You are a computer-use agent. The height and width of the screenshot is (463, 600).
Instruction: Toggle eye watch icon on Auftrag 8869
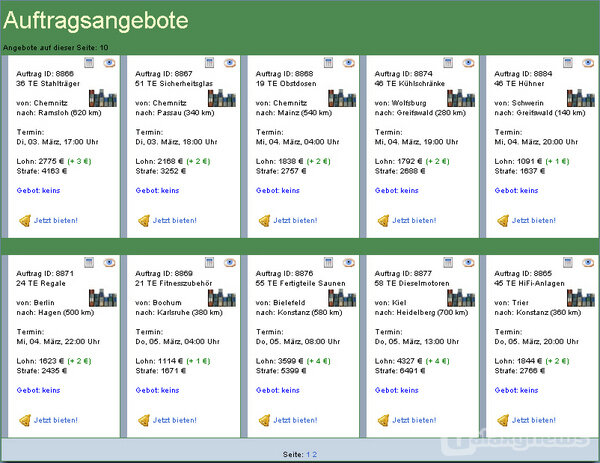click(230, 262)
